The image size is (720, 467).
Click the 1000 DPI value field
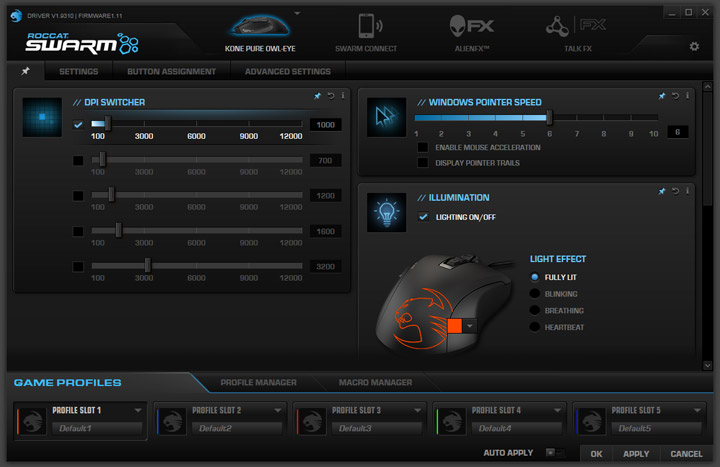click(326, 124)
